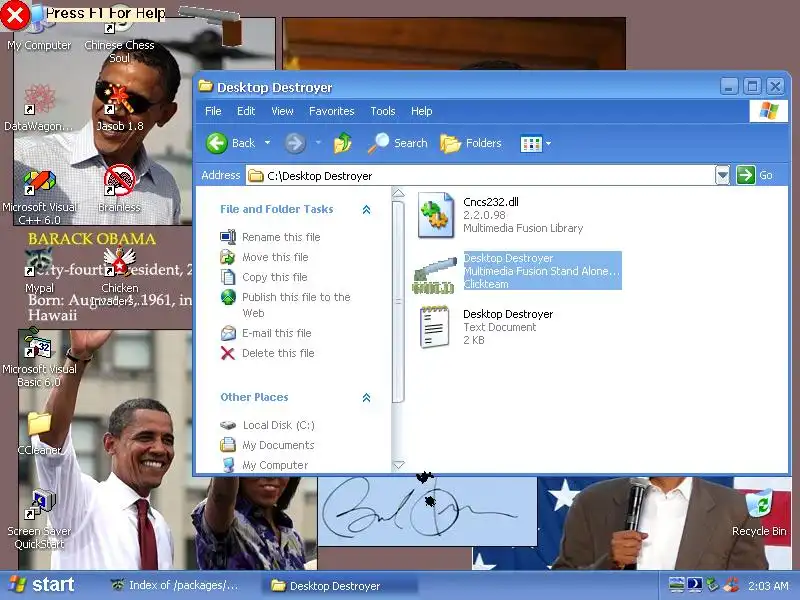Click the Start button
This screenshot has height=600, width=800.
[x=42, y=585]
